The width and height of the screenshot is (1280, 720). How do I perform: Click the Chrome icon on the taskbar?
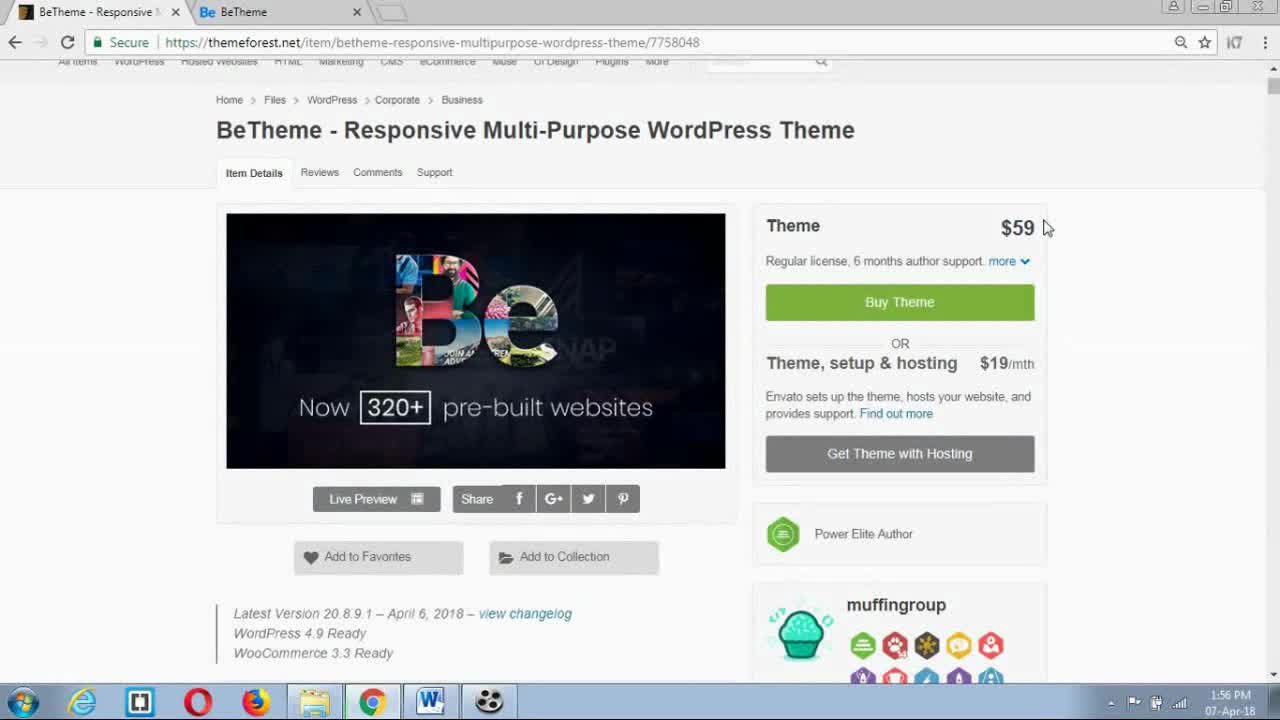pyautogui.click(x=372, y=702)
